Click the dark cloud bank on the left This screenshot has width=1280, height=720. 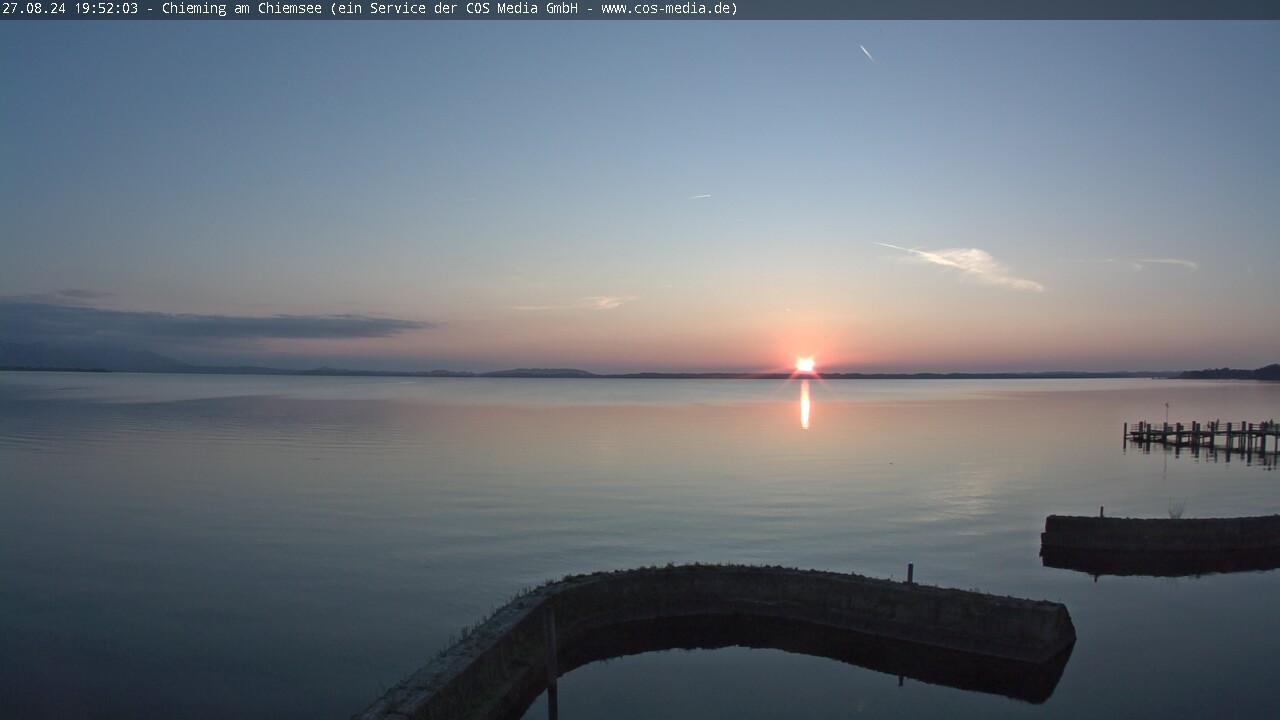200,324
